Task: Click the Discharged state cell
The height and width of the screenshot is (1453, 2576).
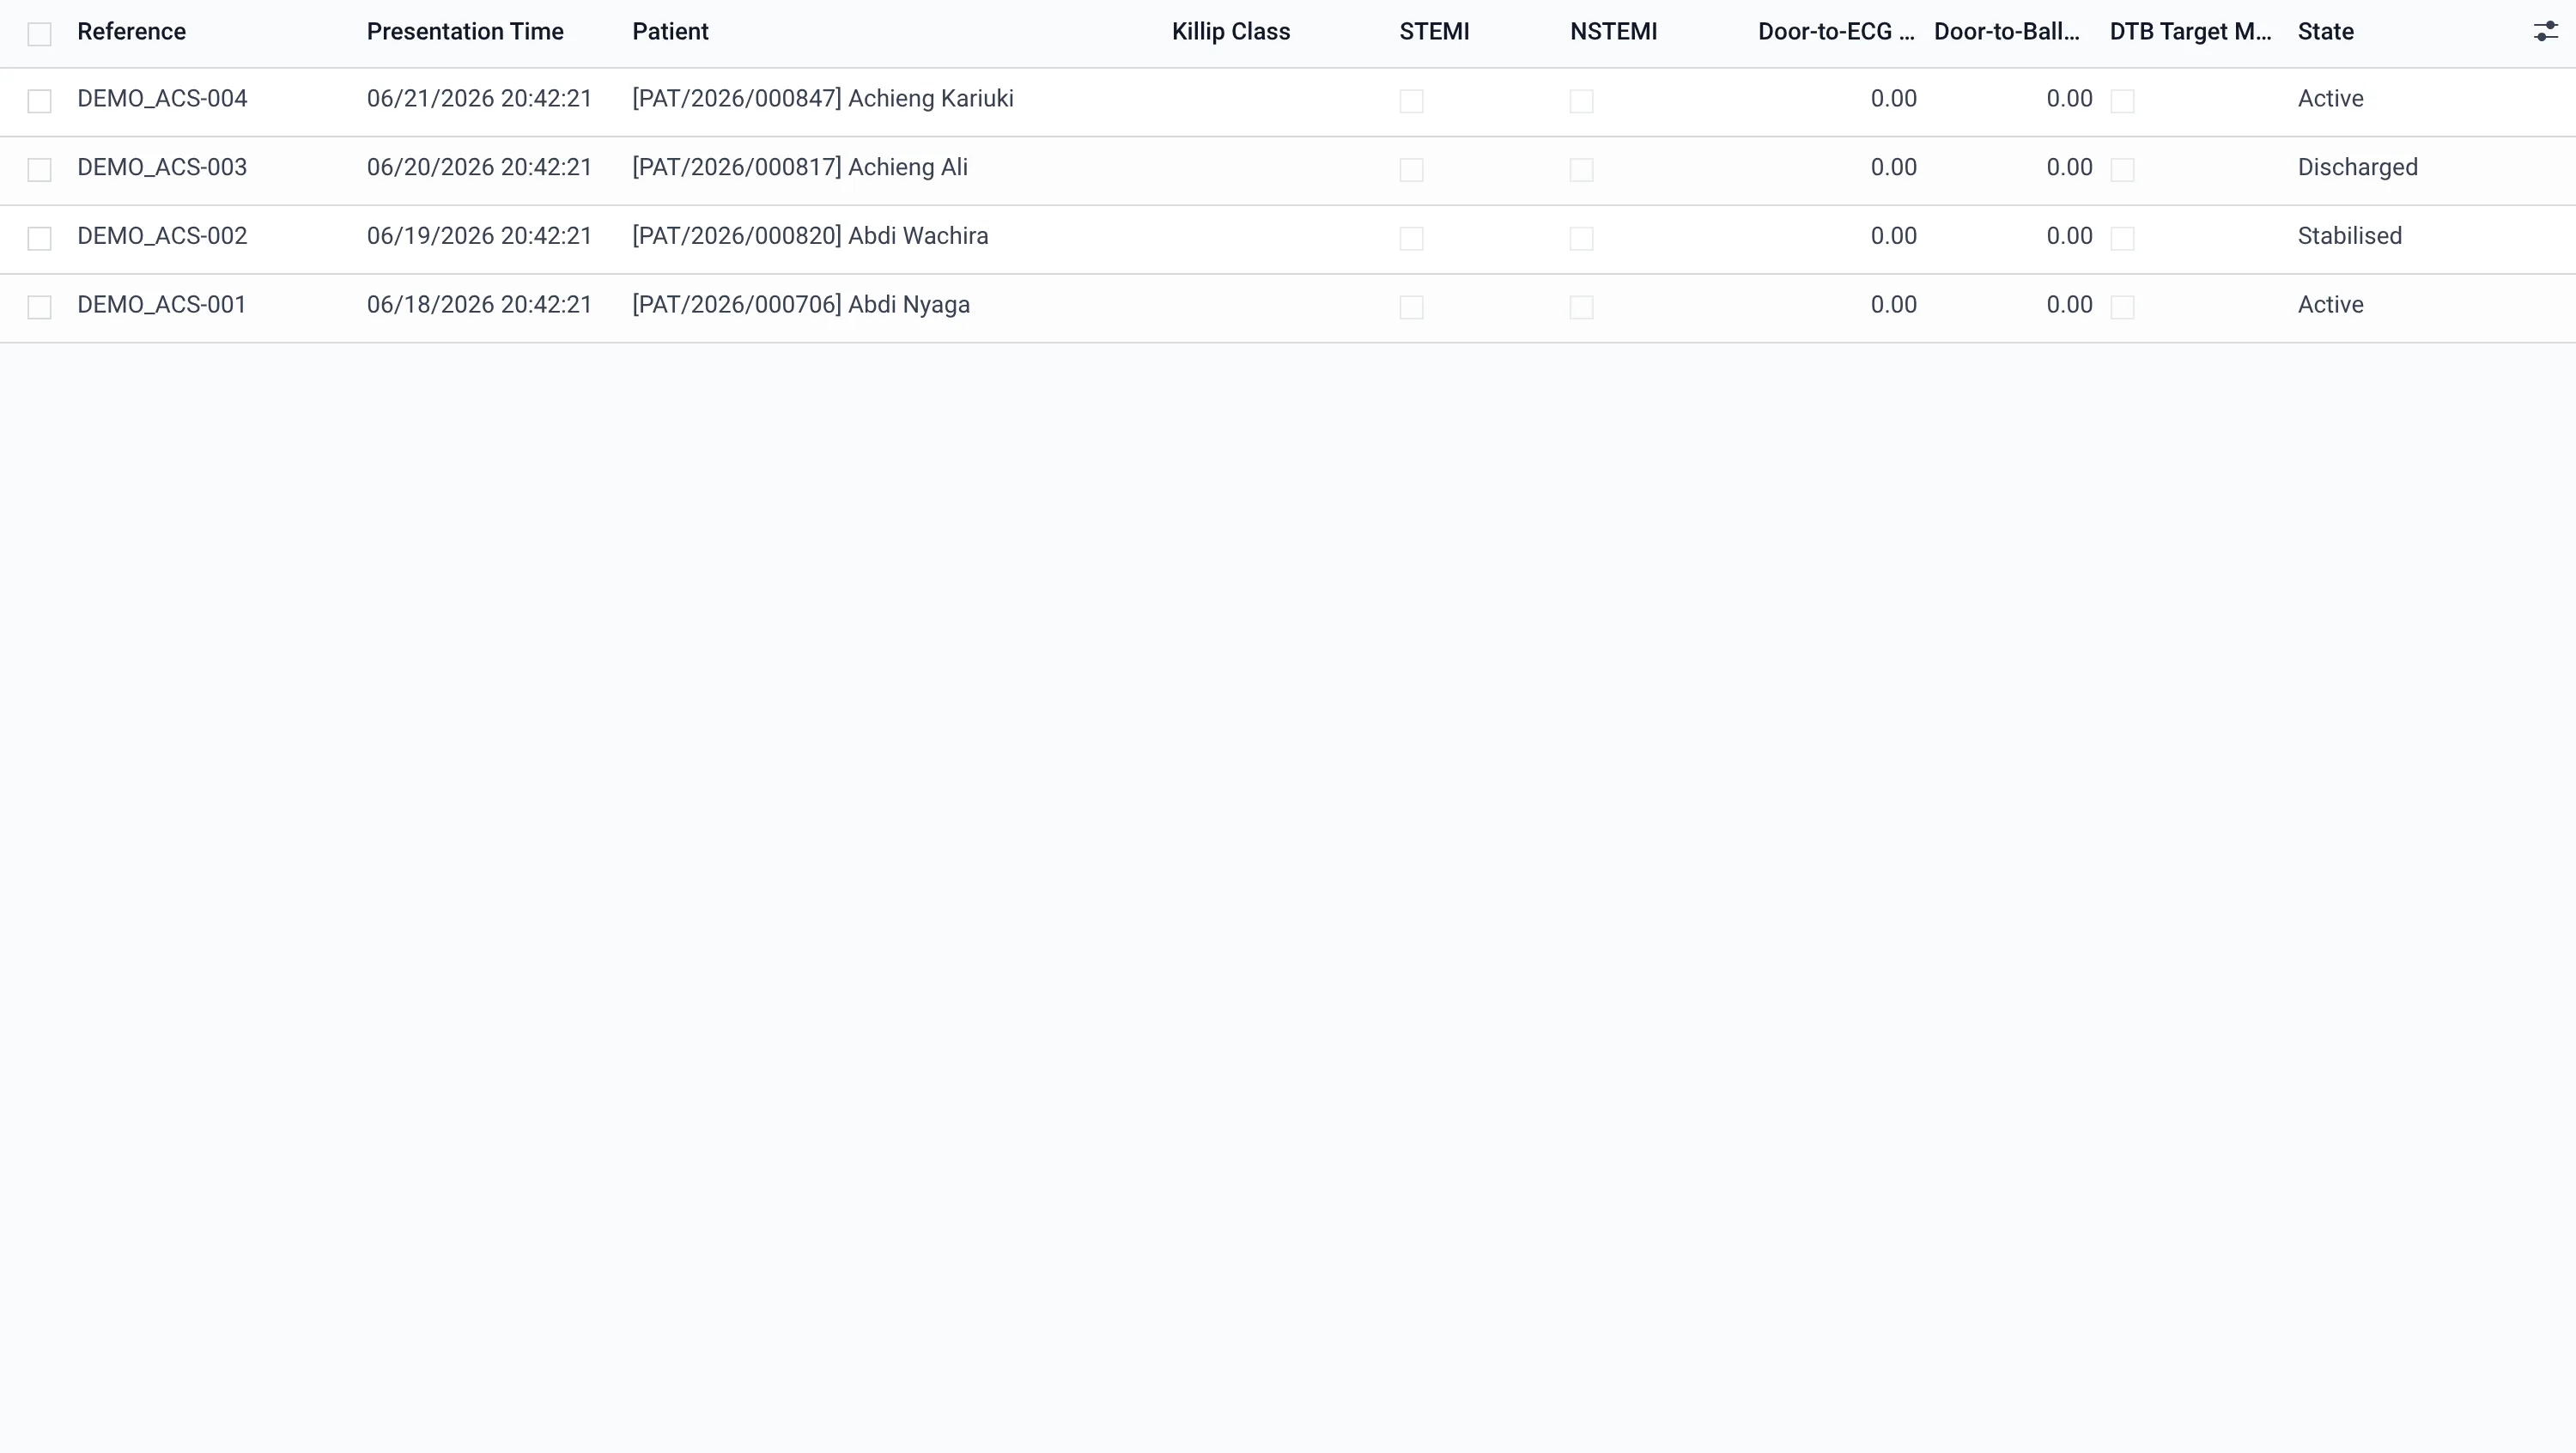Action: tap(2357, 167)
